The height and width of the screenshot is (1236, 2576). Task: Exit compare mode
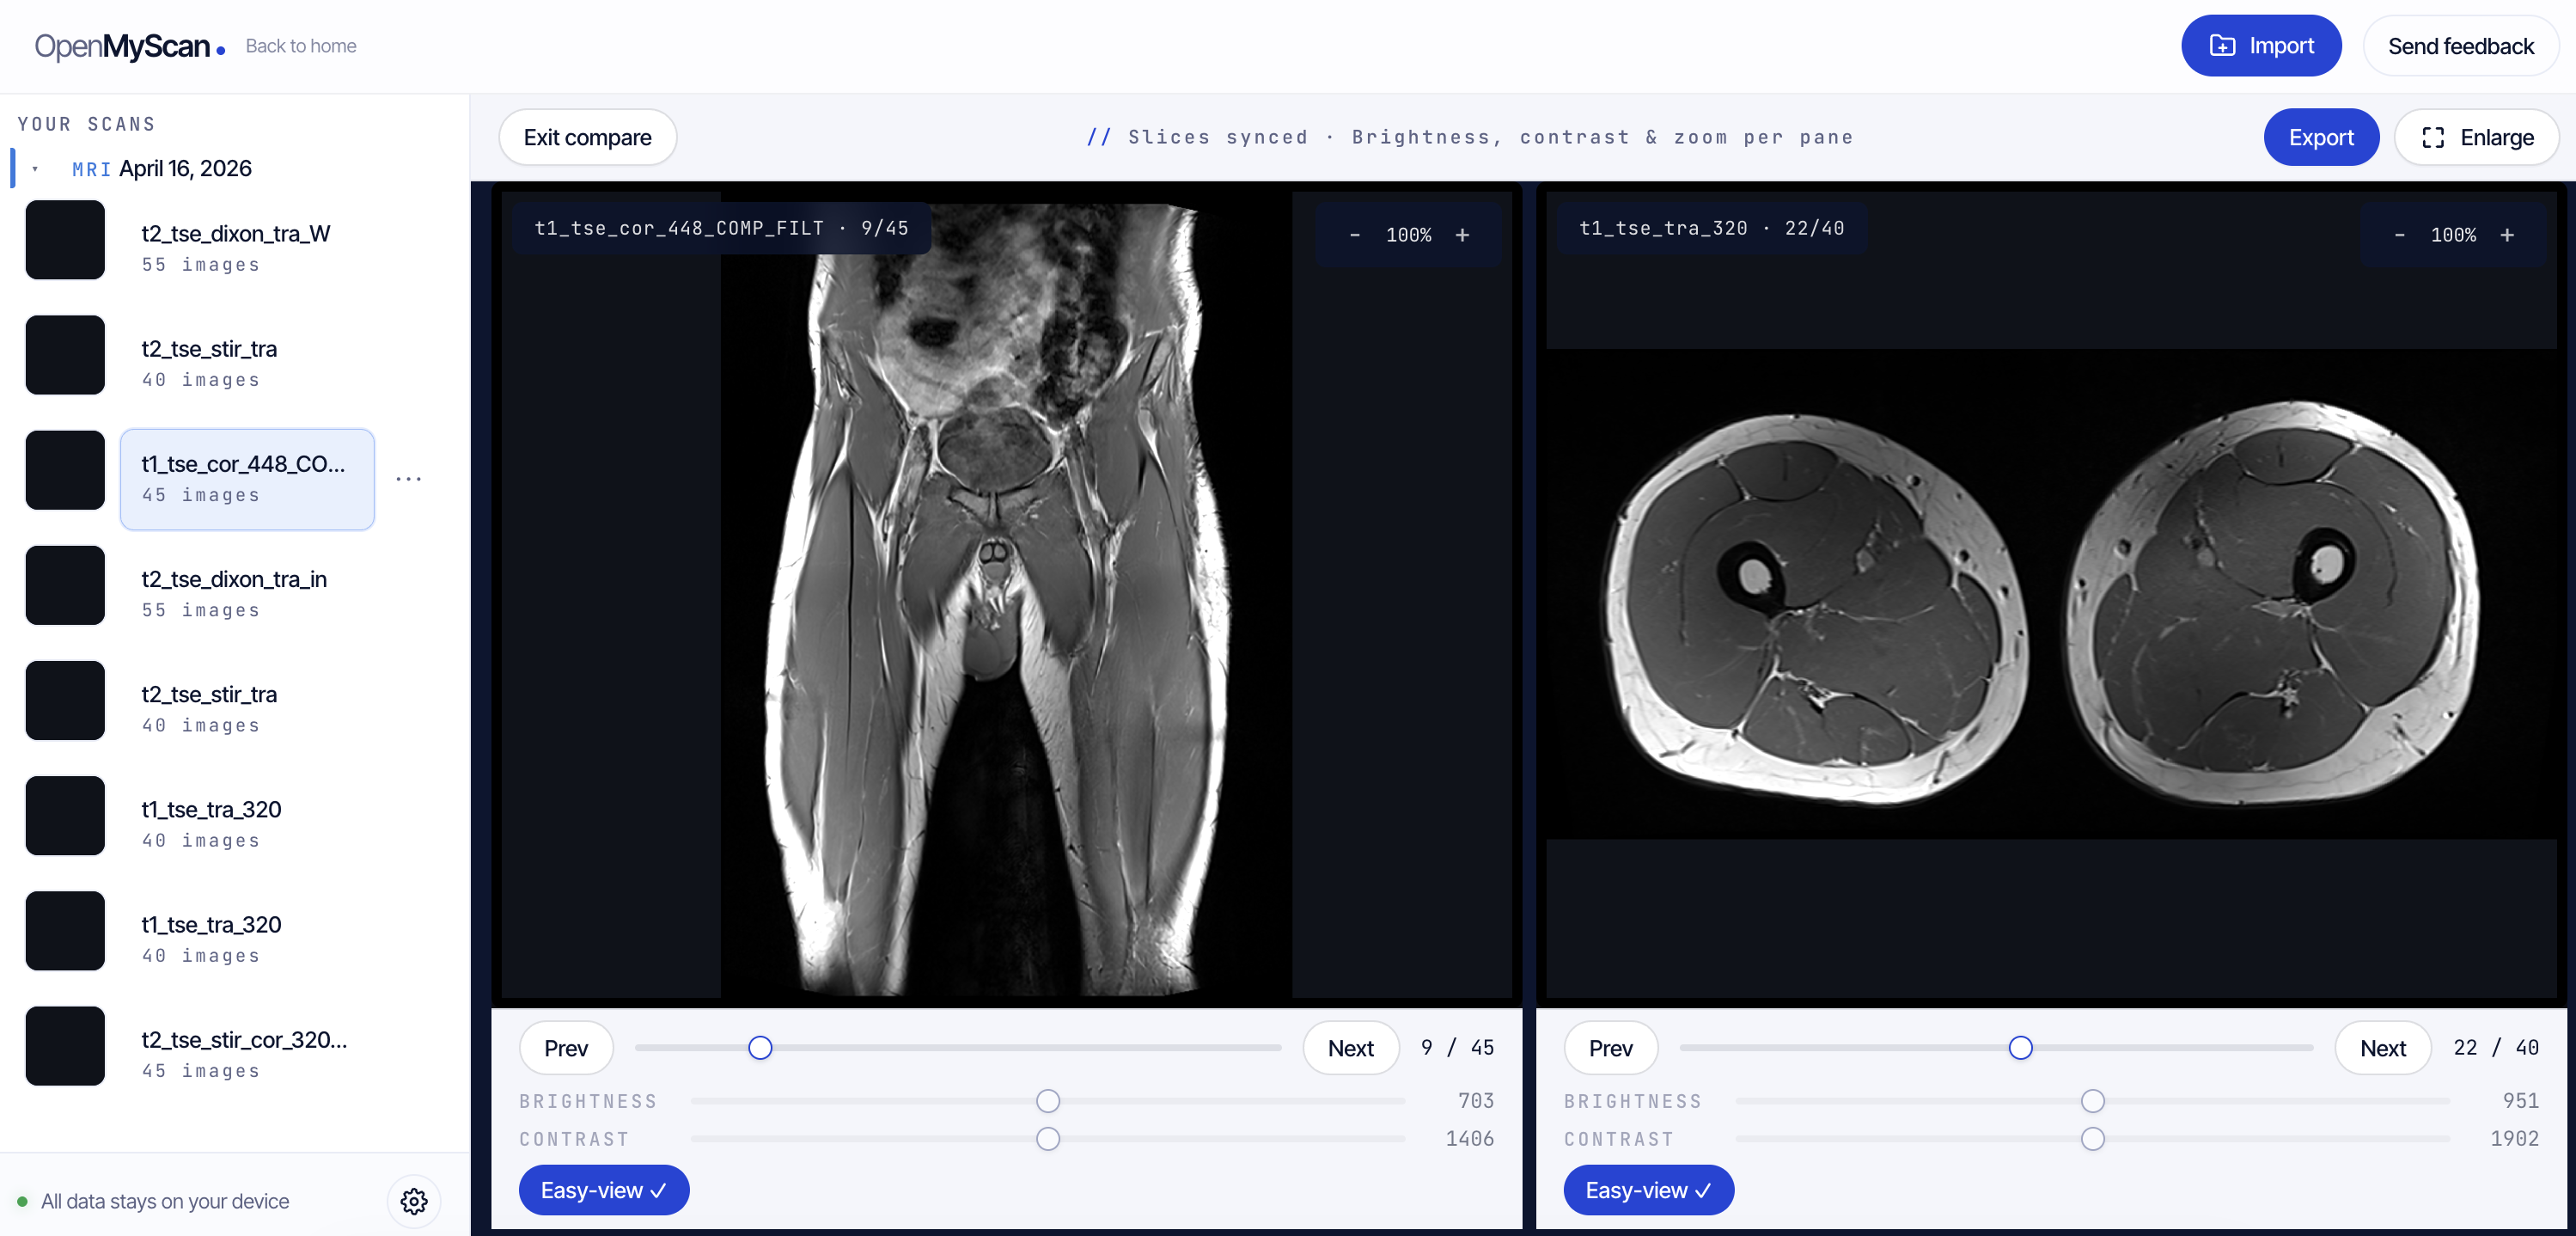pos(587,137)
